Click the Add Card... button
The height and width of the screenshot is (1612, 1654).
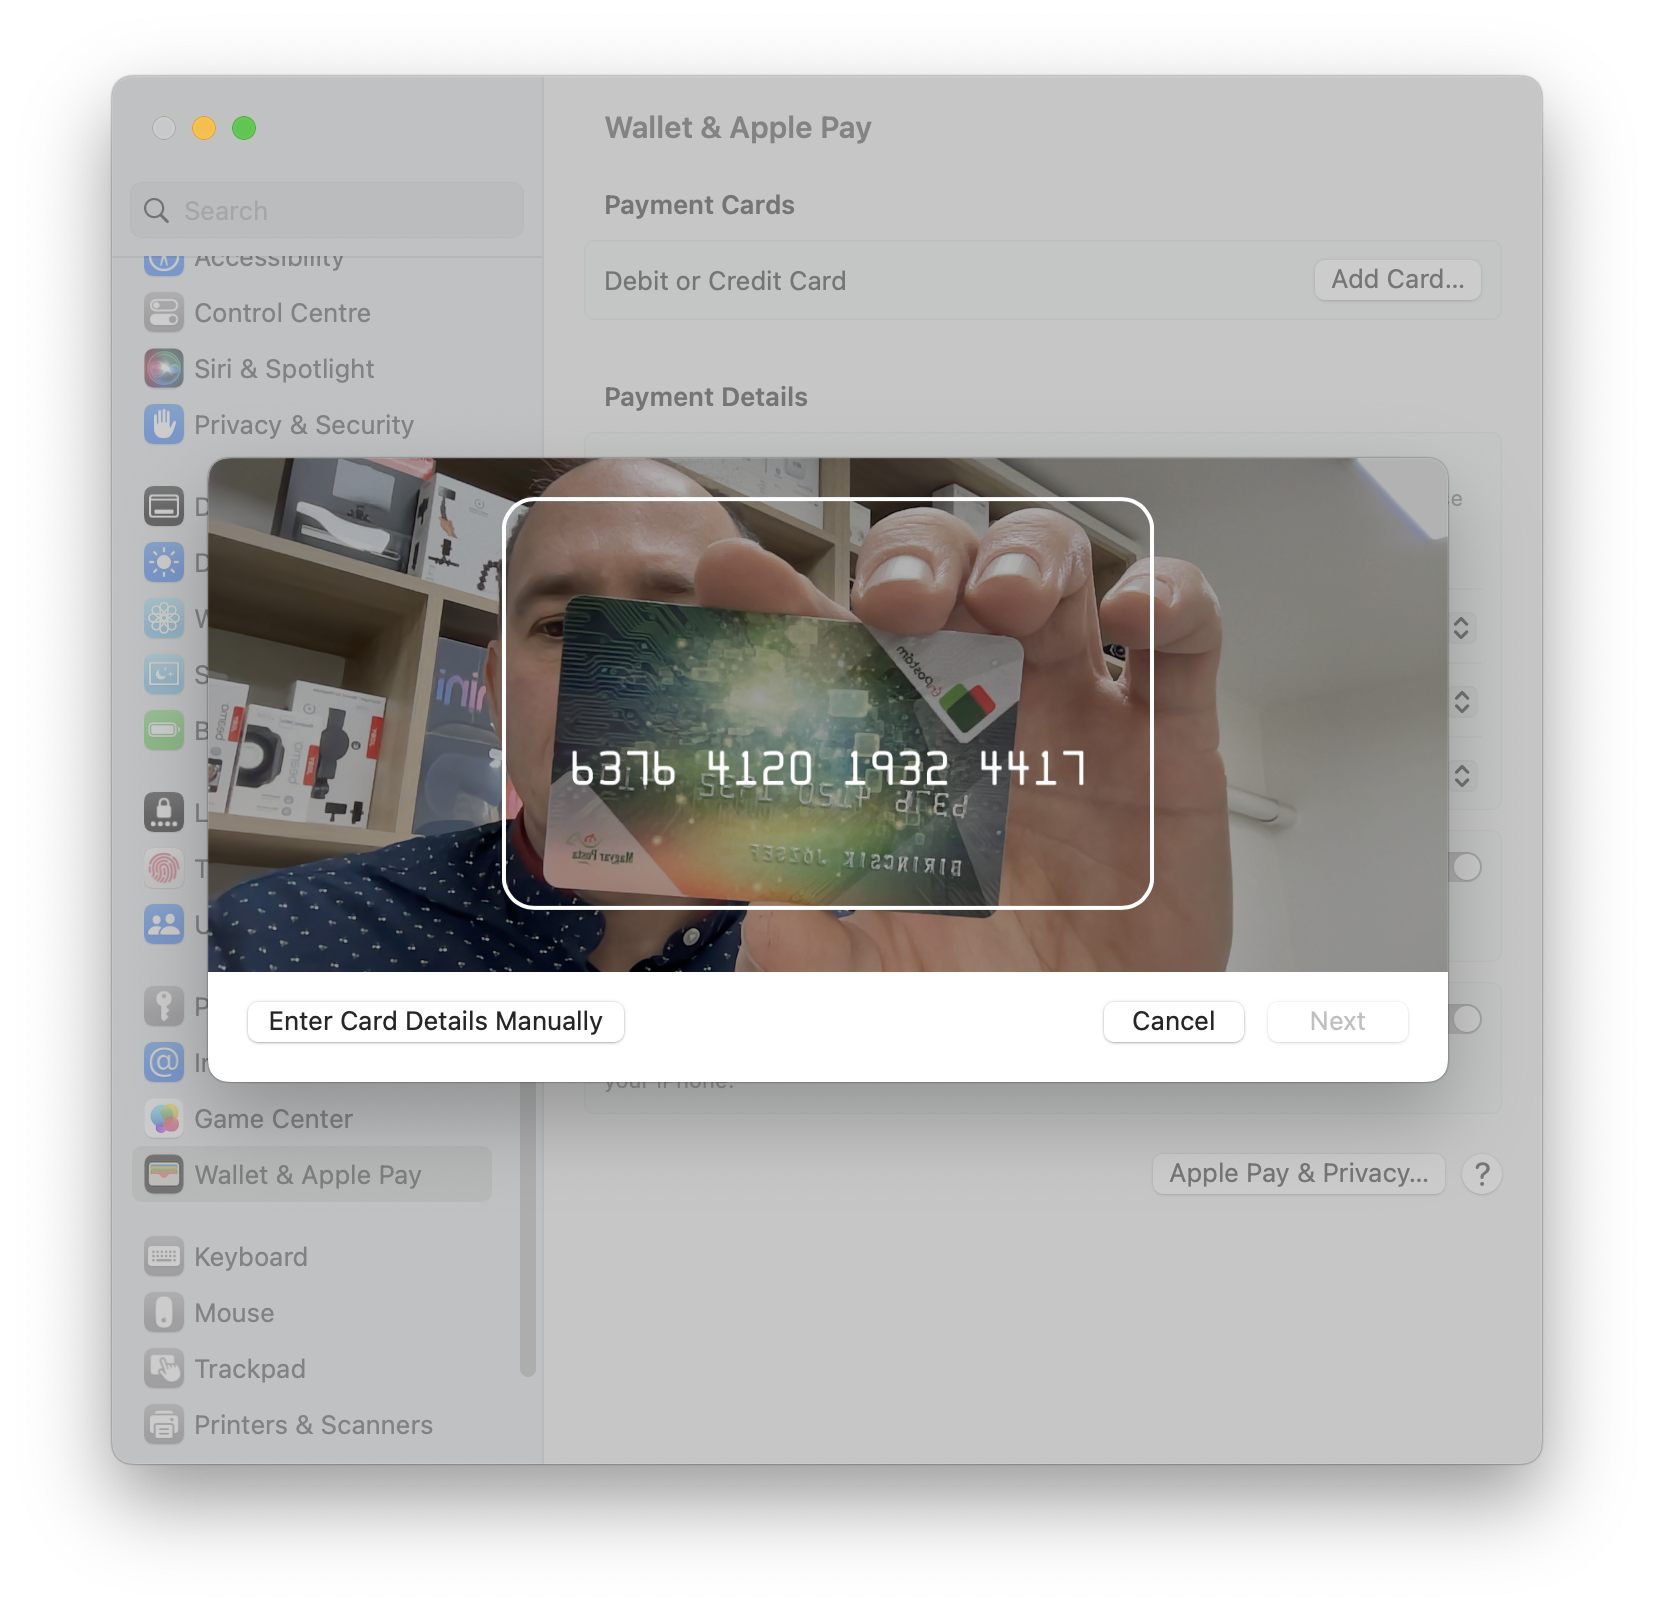coord(1398,280)
